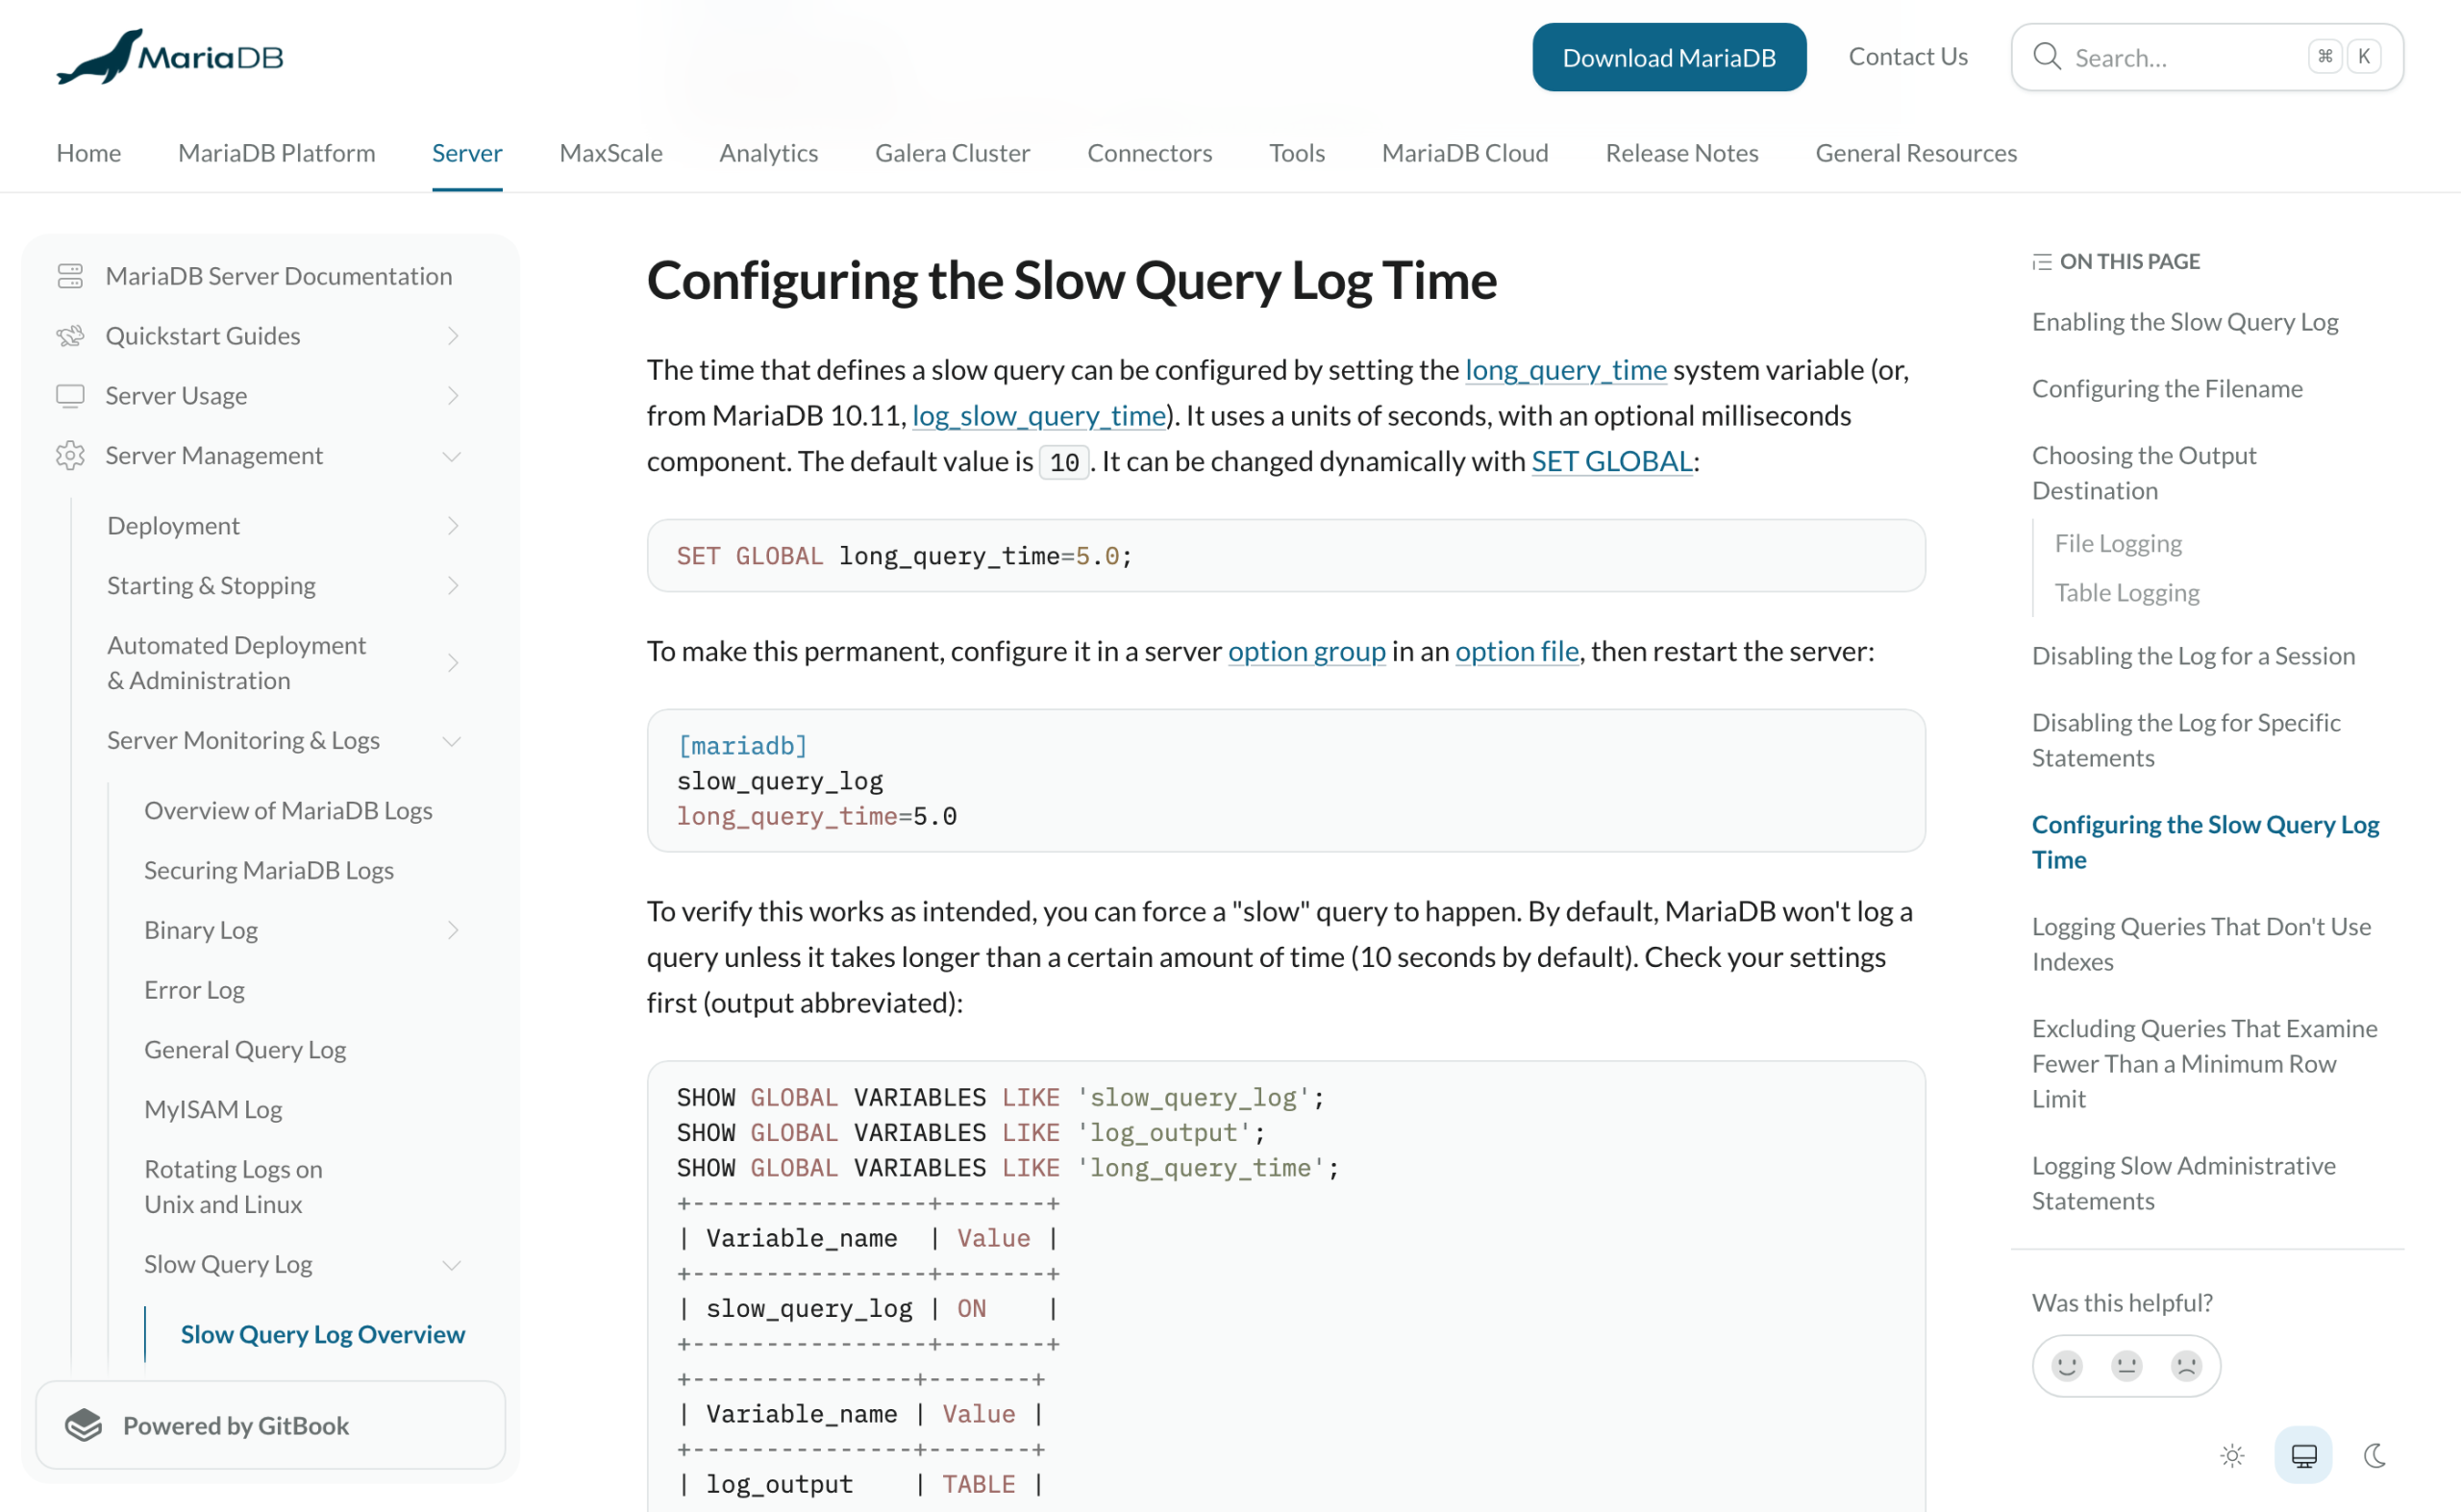Open the MaxScale tab

pyautogui.click(x=611, y=153)
